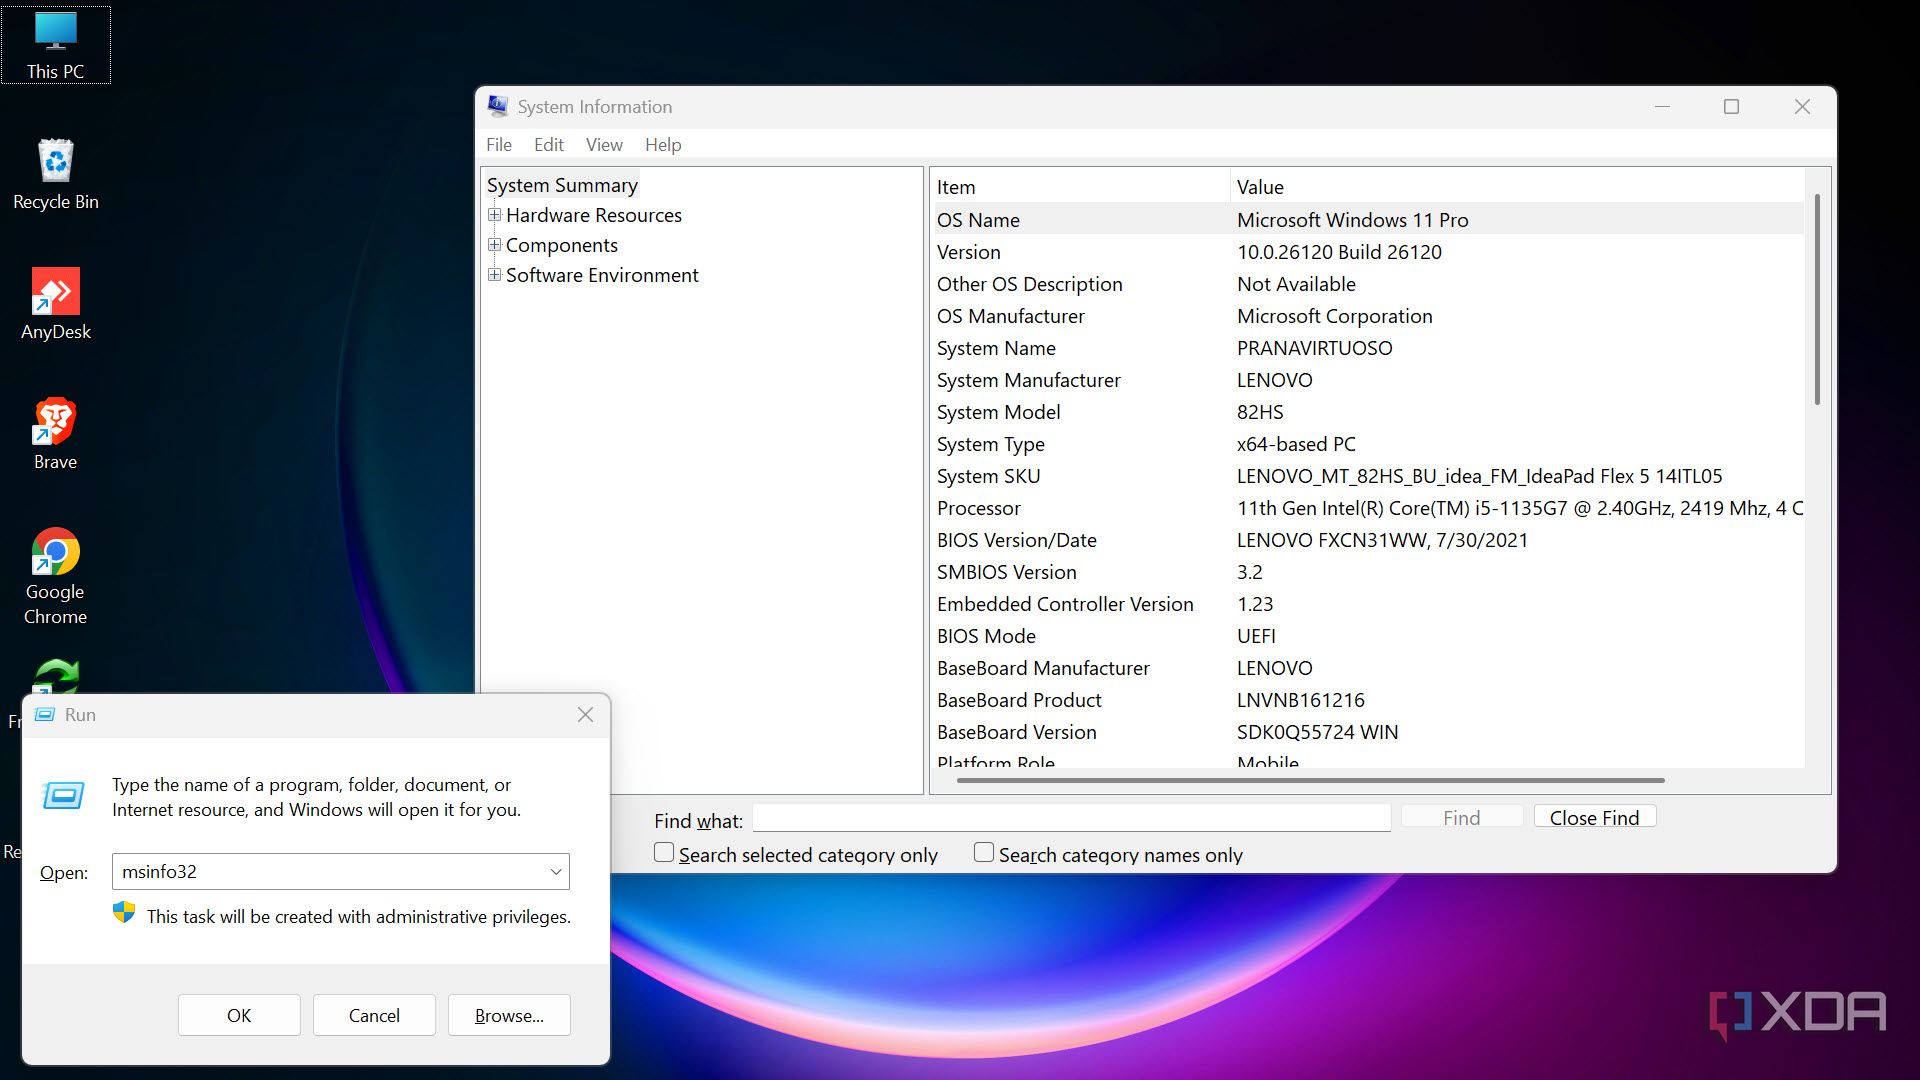The image size is (1920, 1080).
Task: Click the Find what text field
Action: point(1071,818)
